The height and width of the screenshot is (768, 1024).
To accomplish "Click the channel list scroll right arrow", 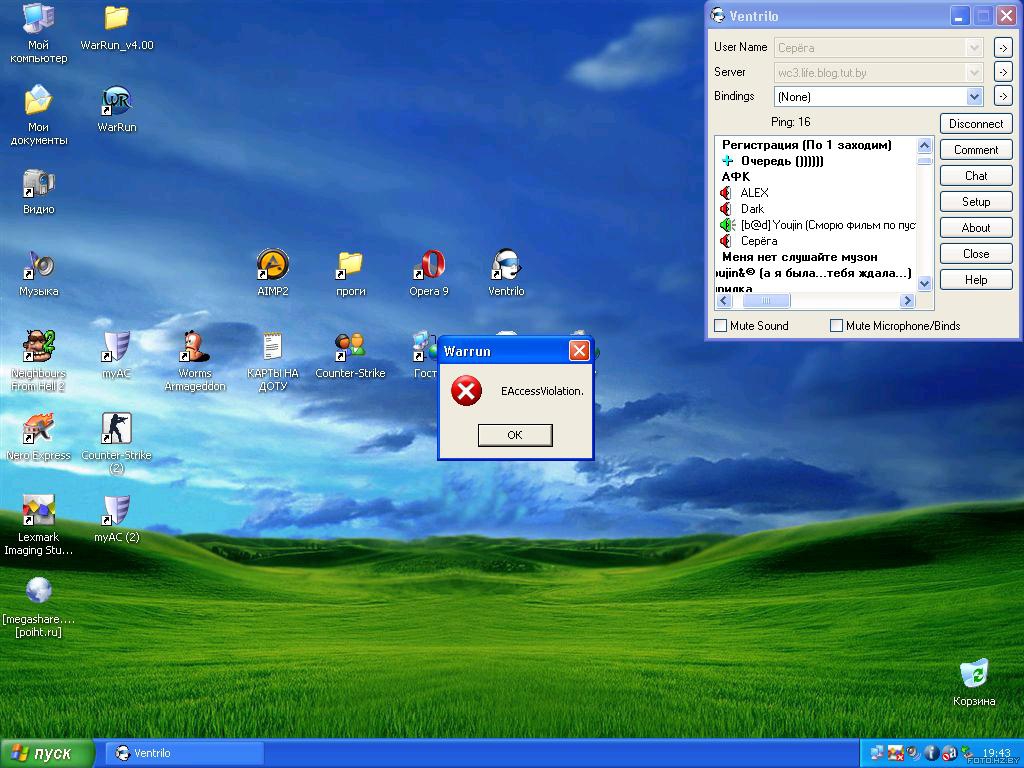I will tap(906, 300).
